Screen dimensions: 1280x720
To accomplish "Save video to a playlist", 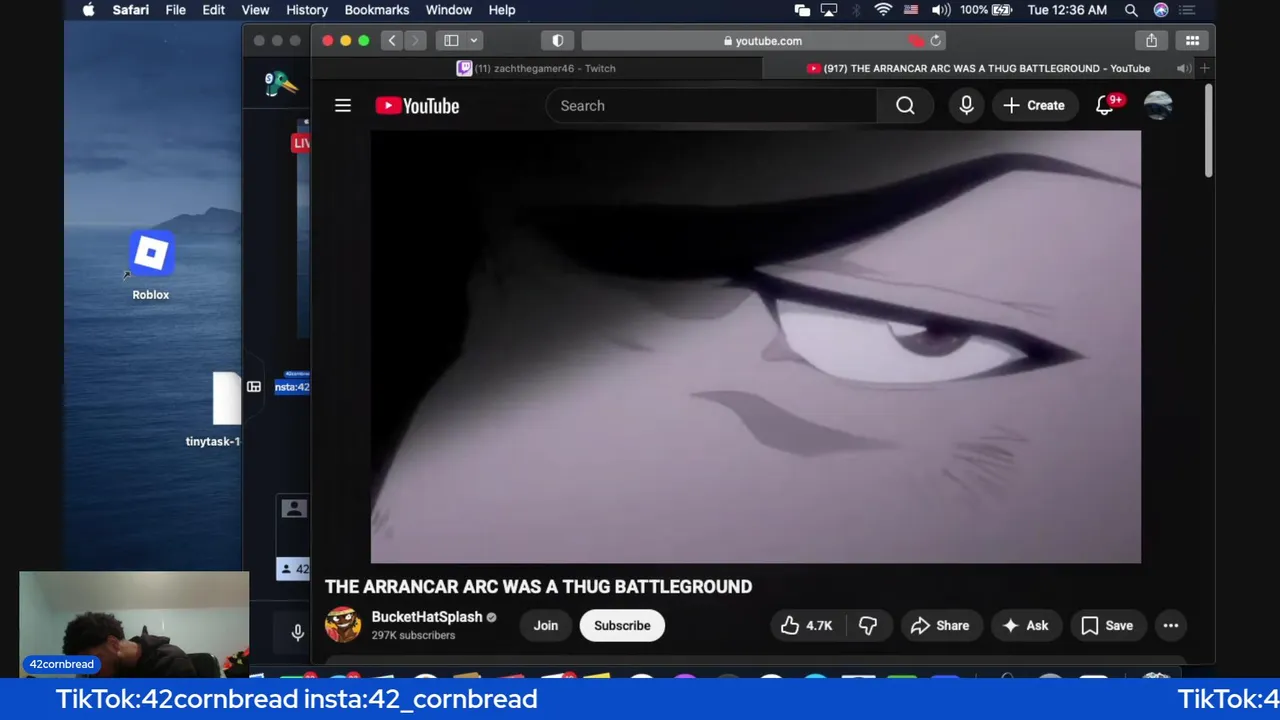I will 1107,625.
